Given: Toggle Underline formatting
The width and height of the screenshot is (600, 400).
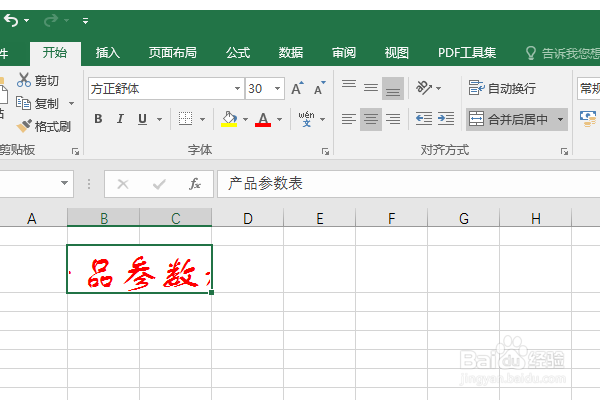Looking at the screenshot, I should pos(142,119).
